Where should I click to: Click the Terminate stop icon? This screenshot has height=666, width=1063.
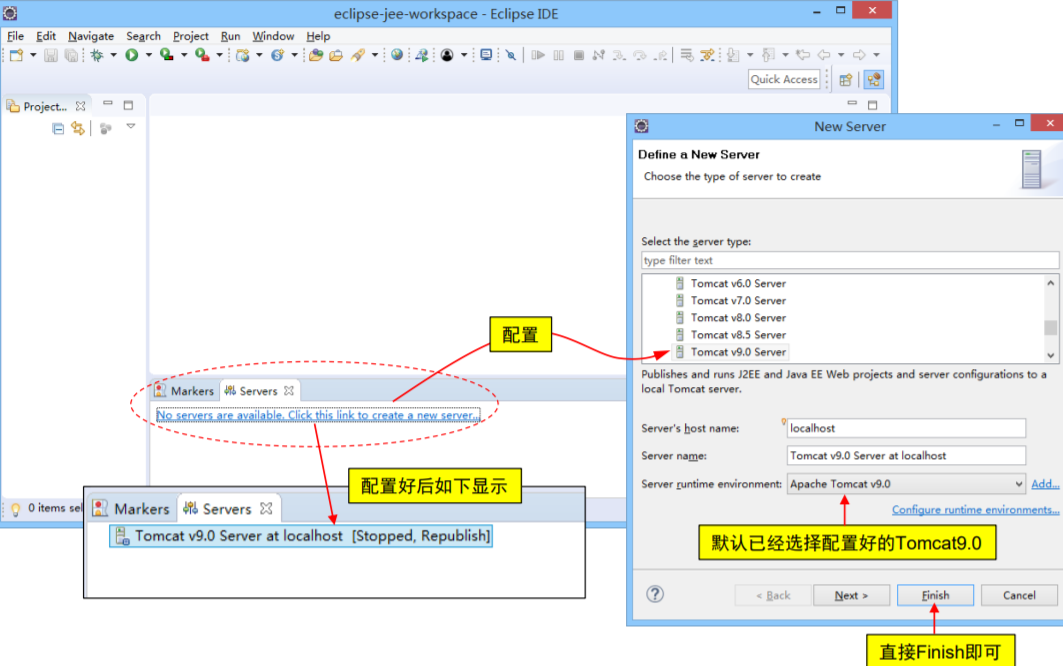[579, 56]
